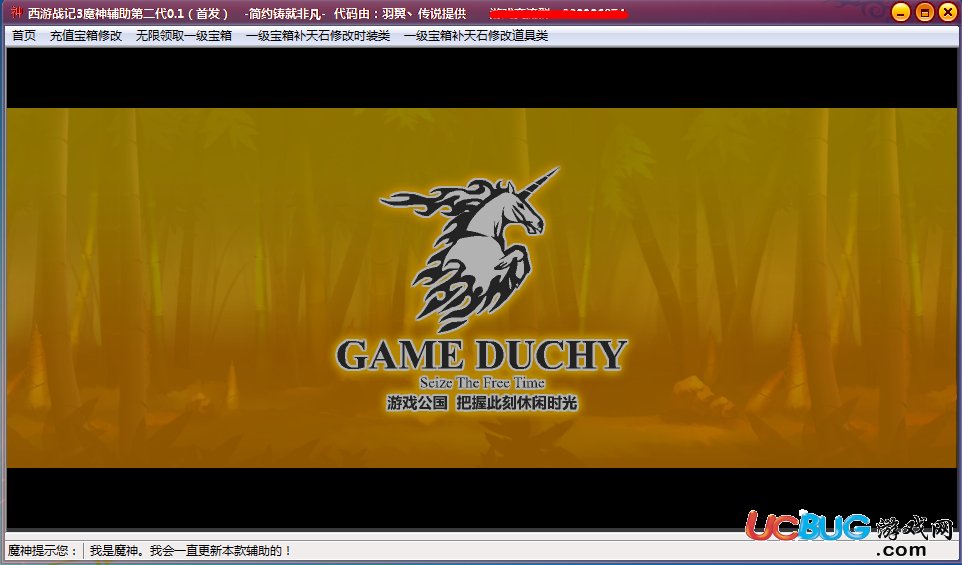
Task: Open the 首页 tab
Action: 24,36
